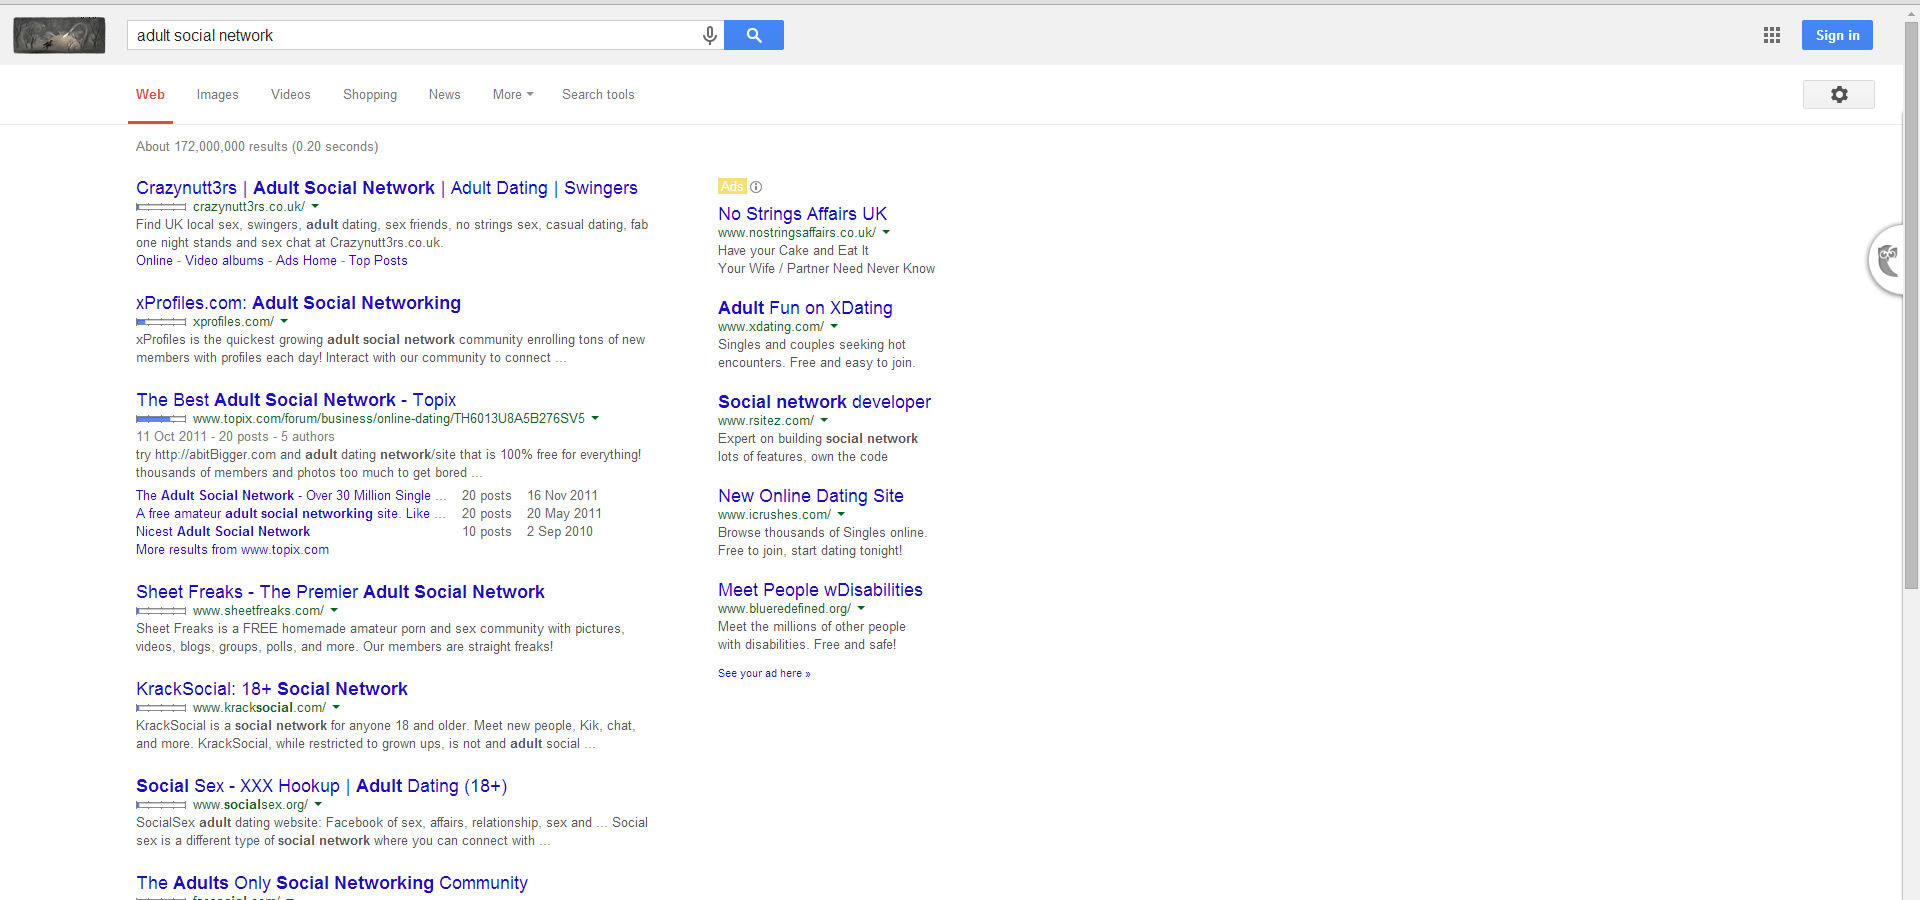The height and width of the screenshot is (900, 1920).
Task: Open the Sheet Freaks result title
Action: (x=340, y=592)
